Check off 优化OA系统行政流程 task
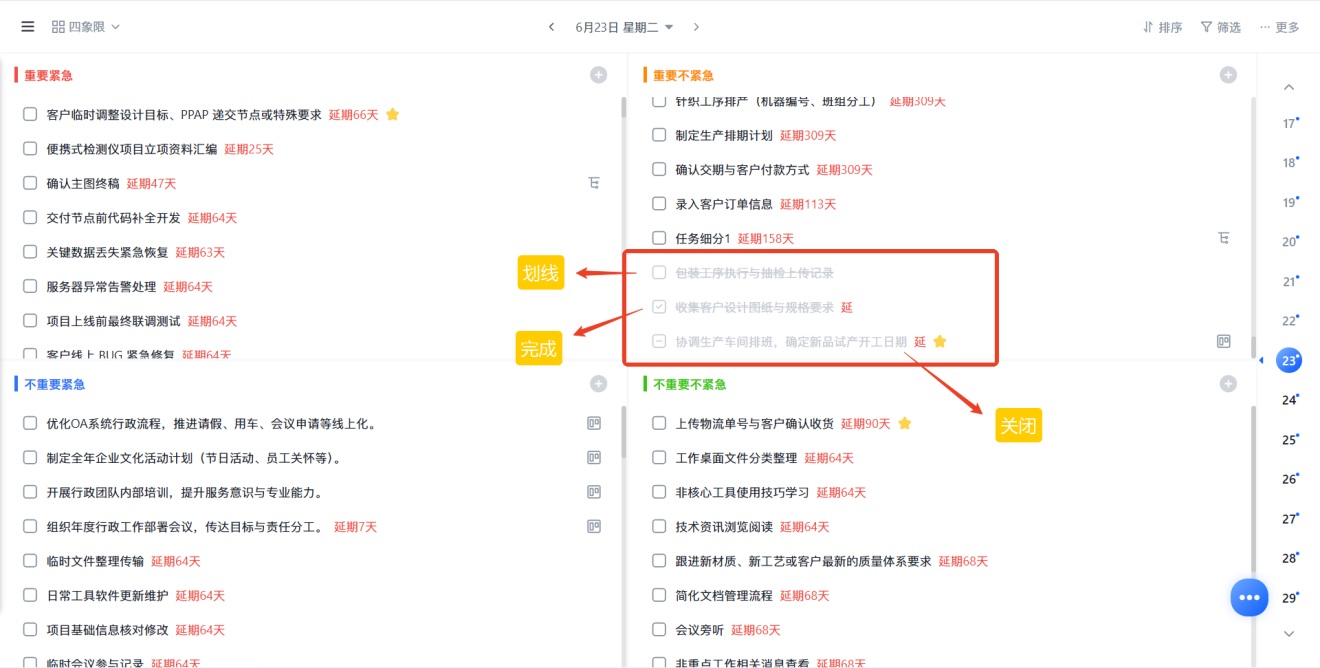This screenshot has width=1320, height=668. coord(30,423)
